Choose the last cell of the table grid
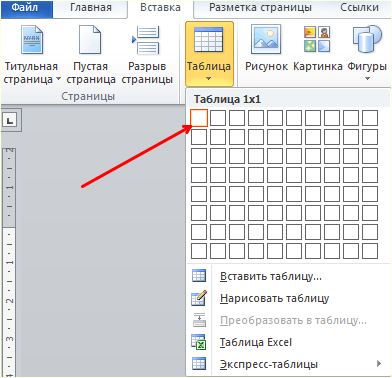Viewport: 392px width, 378px height. click(370, 251)
